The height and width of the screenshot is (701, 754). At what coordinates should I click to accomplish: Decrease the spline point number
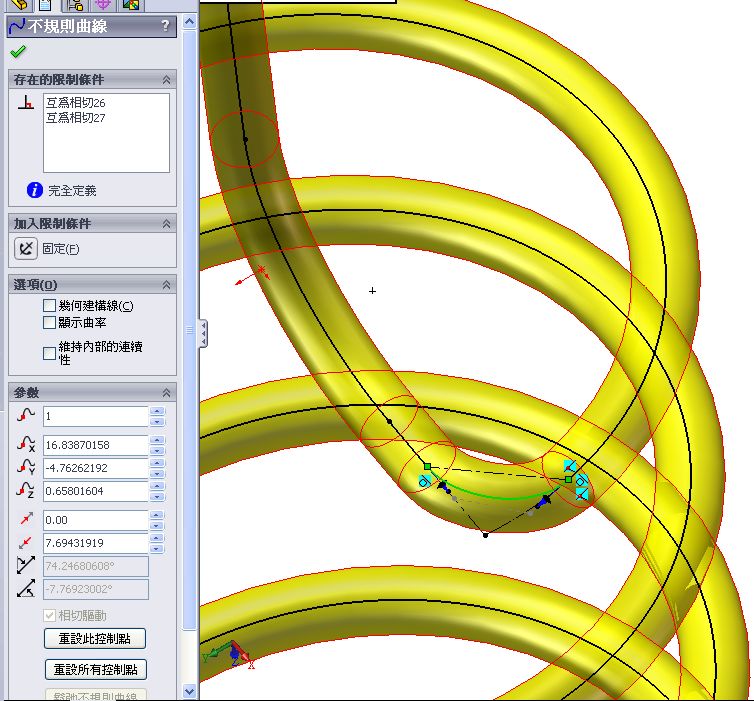pyautogui.click(x=157, y=422)
